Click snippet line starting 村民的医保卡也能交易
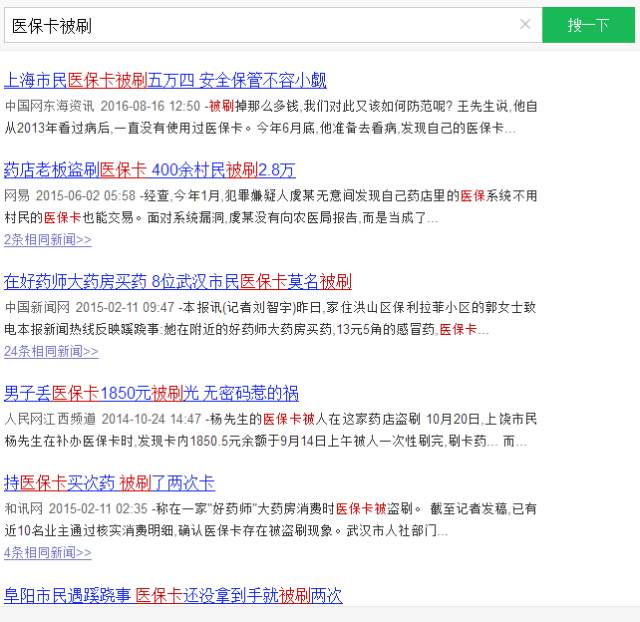The height and width of the screenshot is (622, 640). point(221,218)
